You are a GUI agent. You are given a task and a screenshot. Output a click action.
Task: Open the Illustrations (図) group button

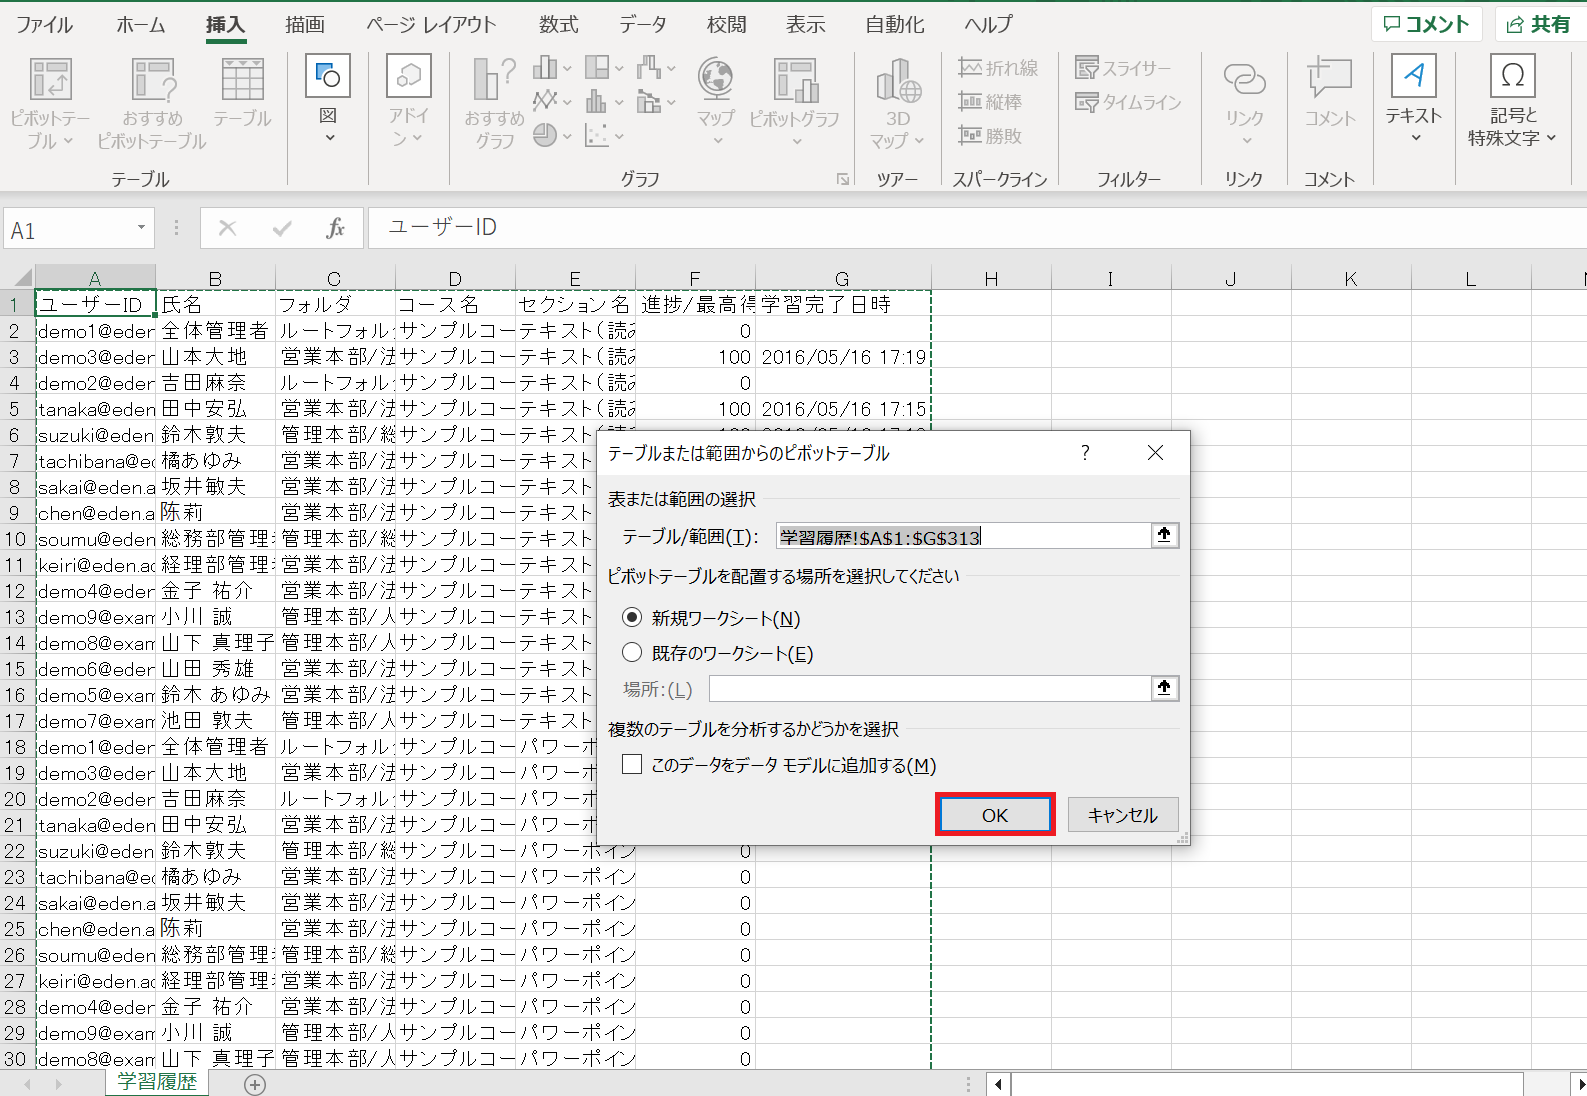[328, 98]
